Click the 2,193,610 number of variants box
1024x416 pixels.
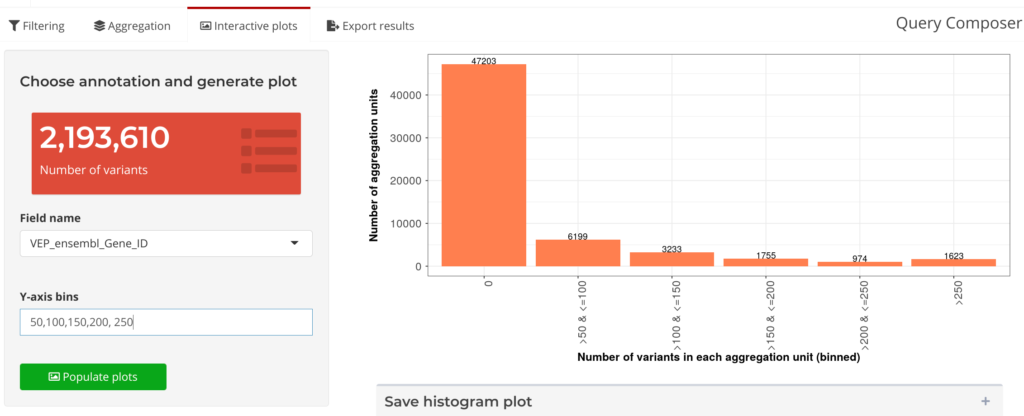click(x=166, y=153)
